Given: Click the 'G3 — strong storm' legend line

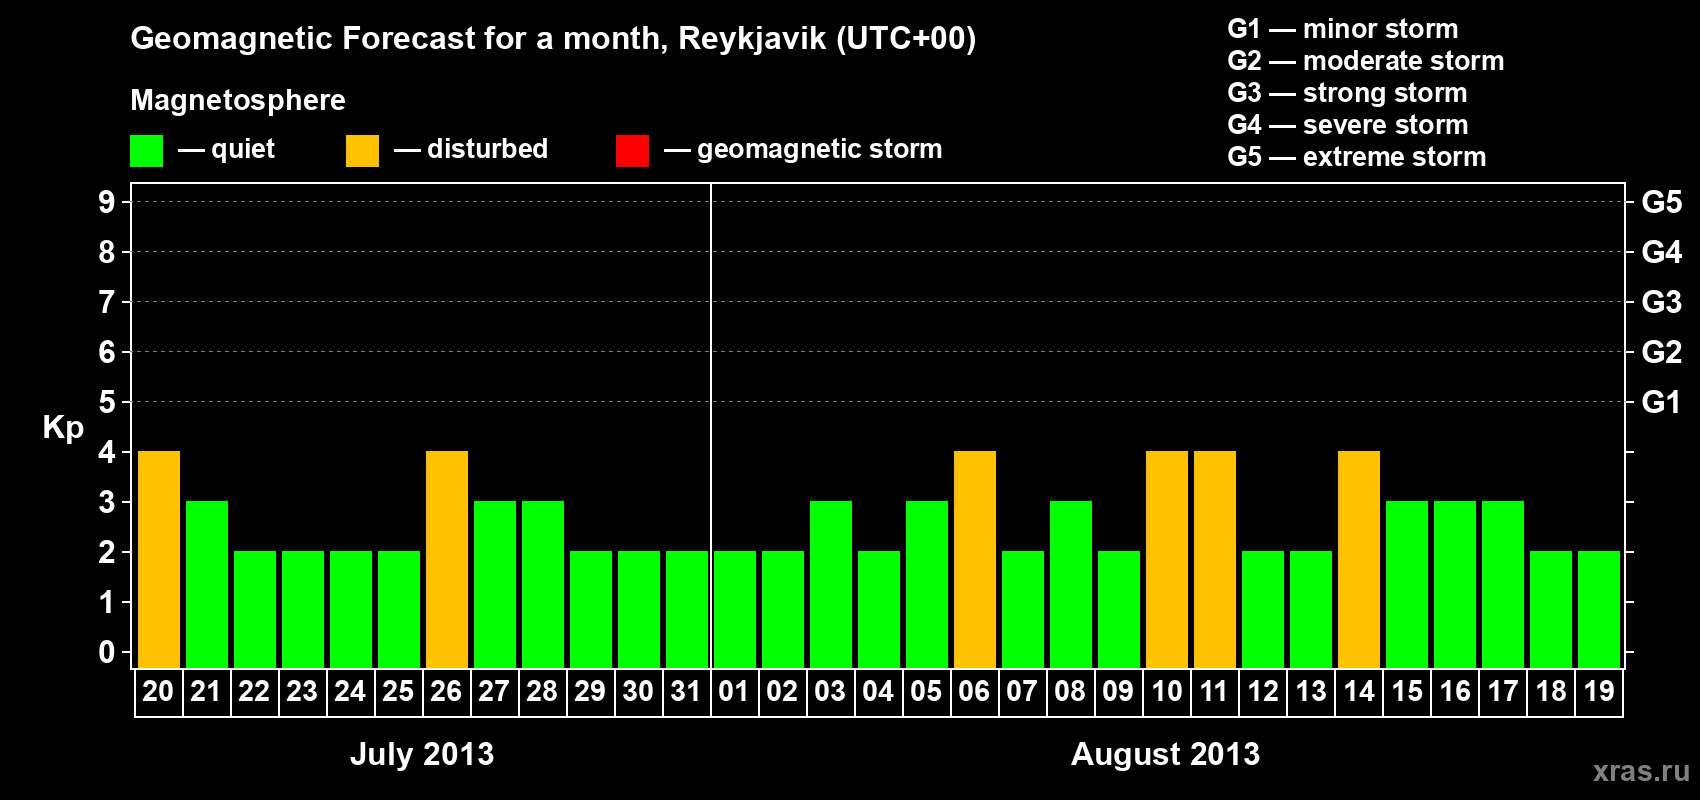Looking at the screenshot, I should click(x=1347, y=93).
